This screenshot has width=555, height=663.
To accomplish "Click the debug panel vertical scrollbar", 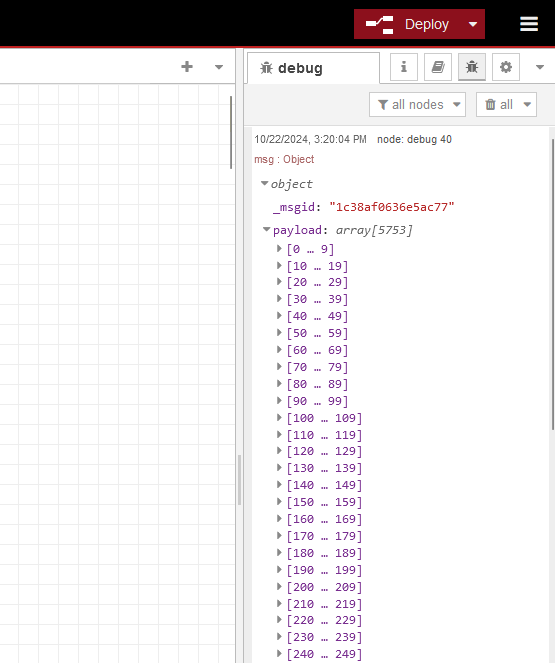I will coord(552,285).
